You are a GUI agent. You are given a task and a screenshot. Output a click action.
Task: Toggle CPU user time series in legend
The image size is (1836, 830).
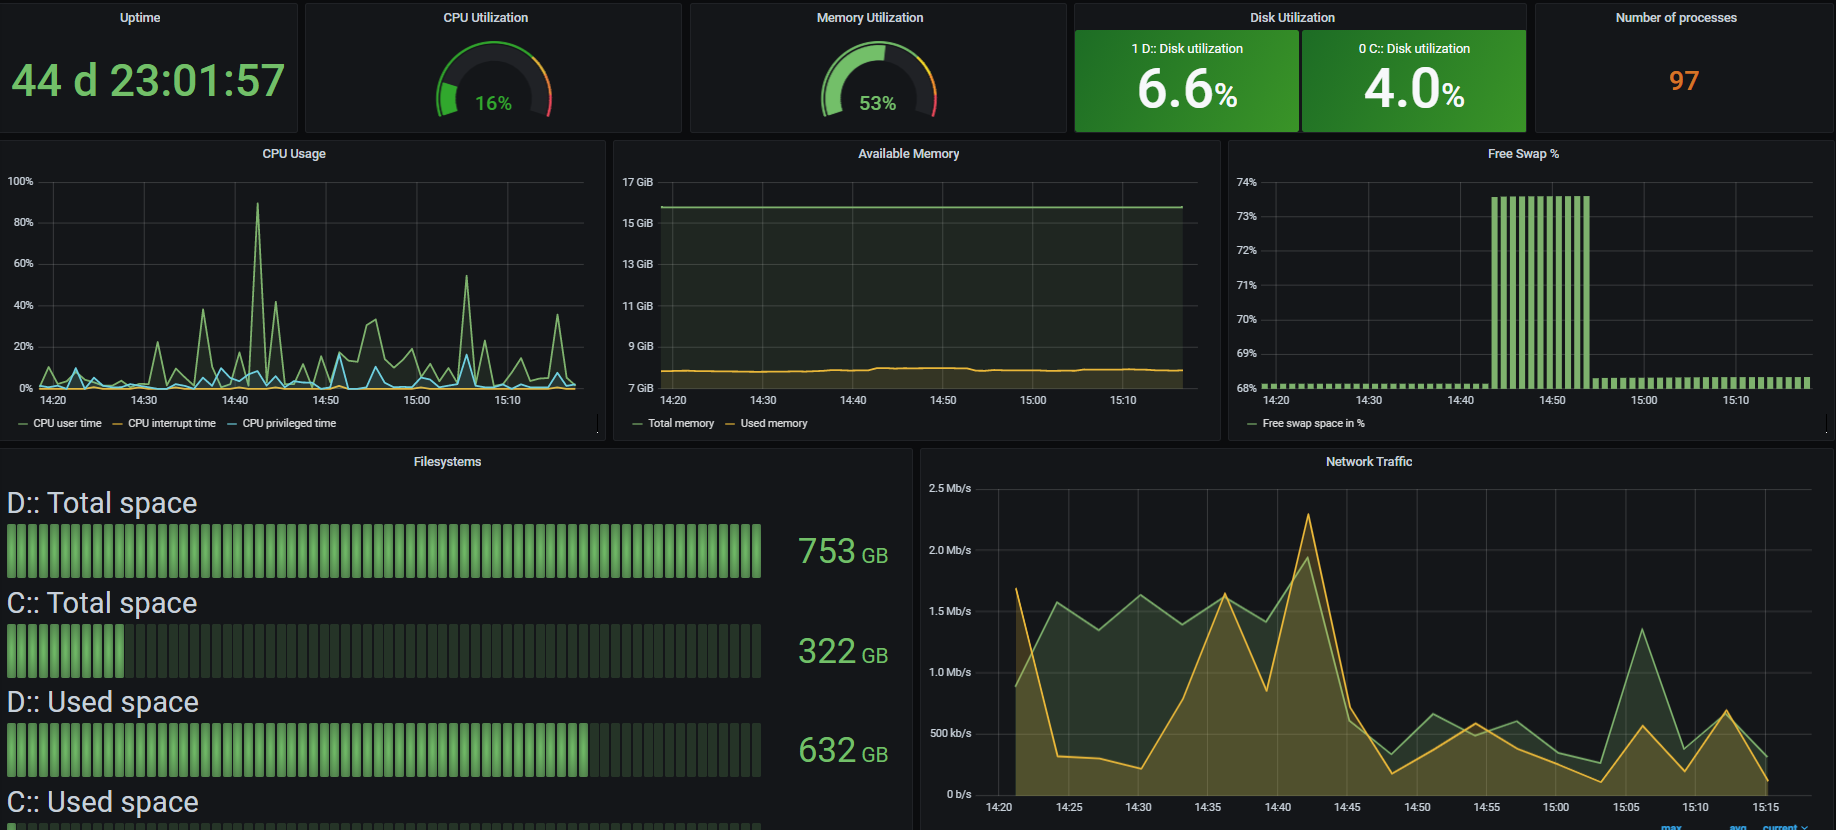tap(67, 424)
